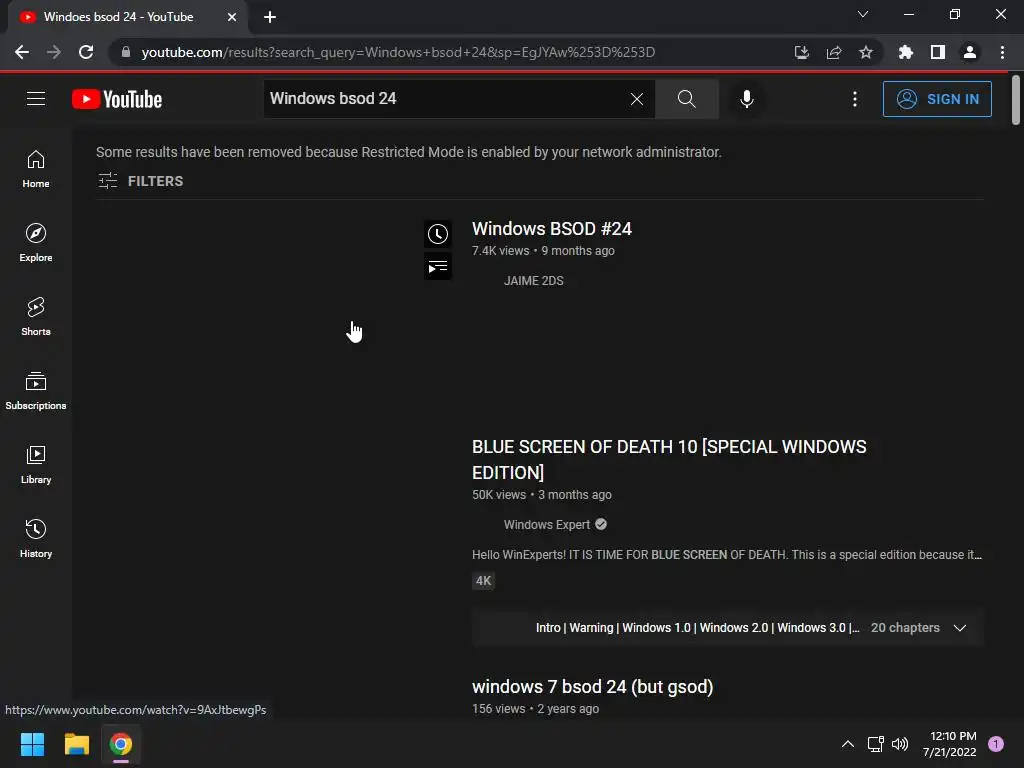
Task: Share this page via address bar icon
Action: click(x=834, y=52)
